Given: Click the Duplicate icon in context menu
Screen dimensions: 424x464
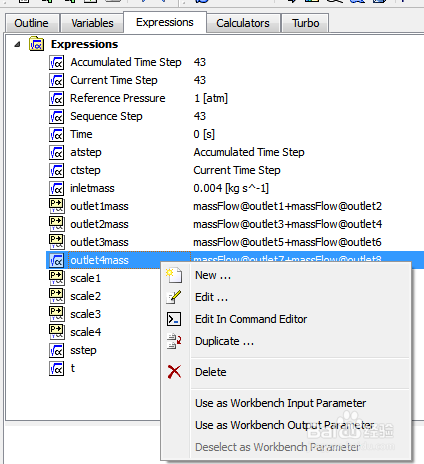Looking at the screenshot, I should point(174,341).
